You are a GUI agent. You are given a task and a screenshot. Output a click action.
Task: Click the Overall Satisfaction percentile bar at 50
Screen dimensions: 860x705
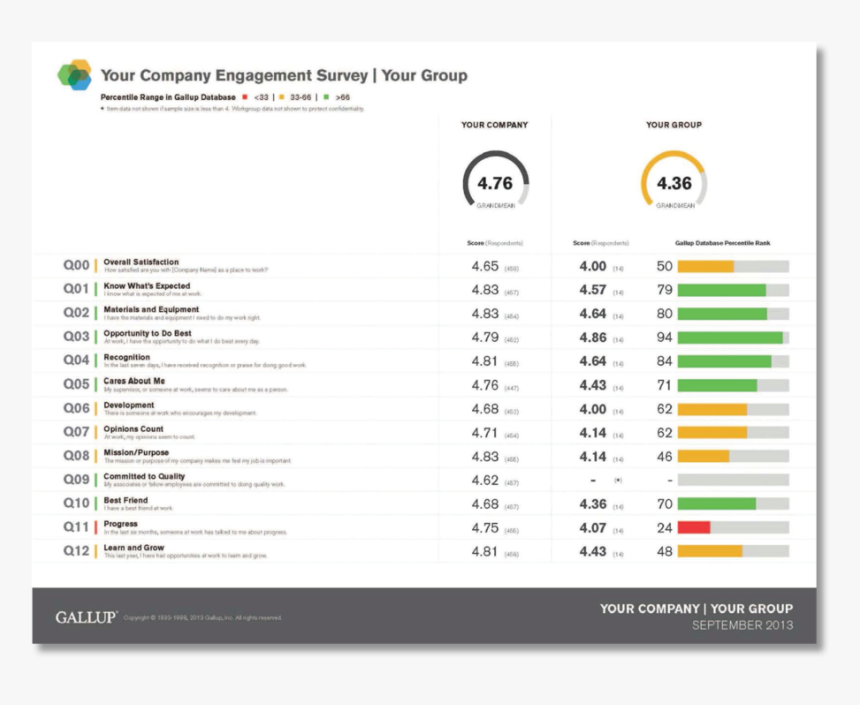coord(733,267)
